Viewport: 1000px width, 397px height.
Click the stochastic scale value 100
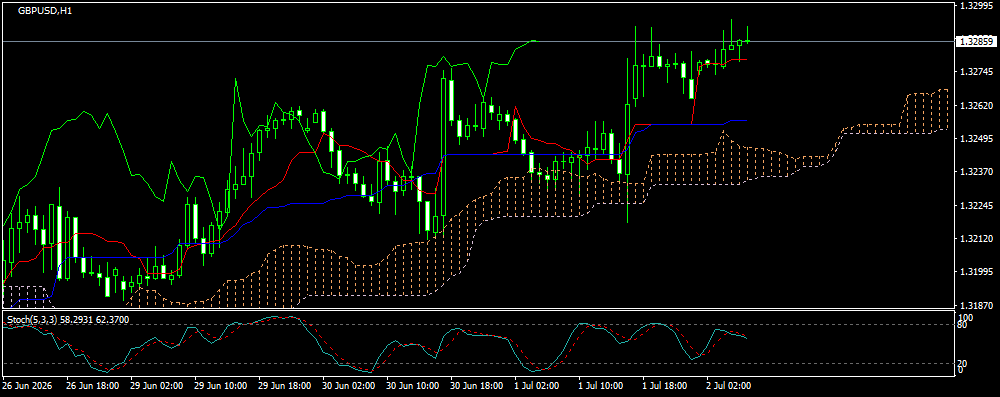[965, 317]
